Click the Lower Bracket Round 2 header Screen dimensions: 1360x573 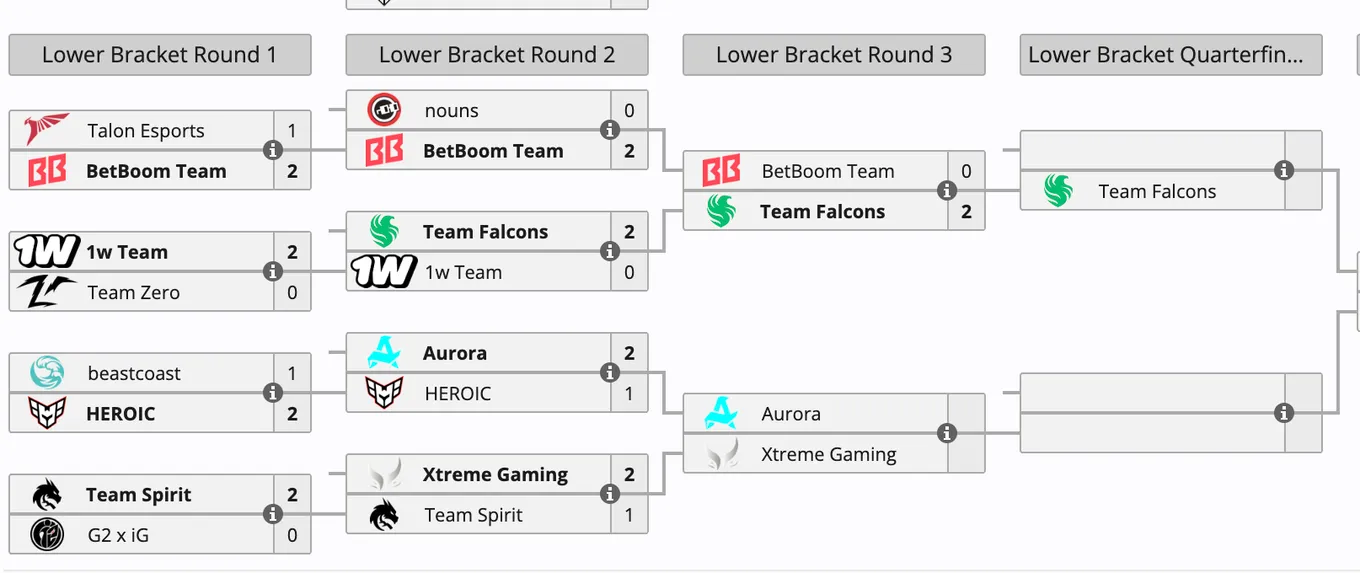[x=497, y=55]
